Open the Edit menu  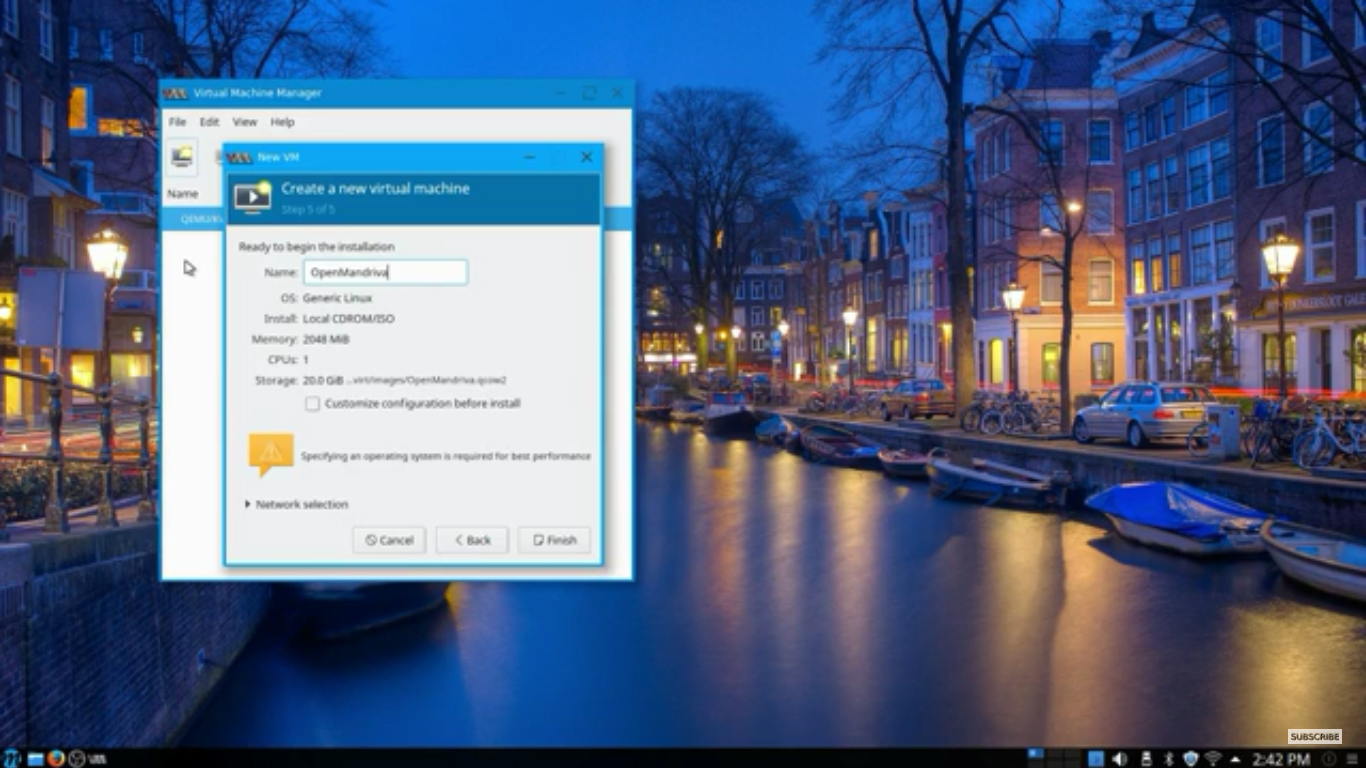click(x=209, y=122)
